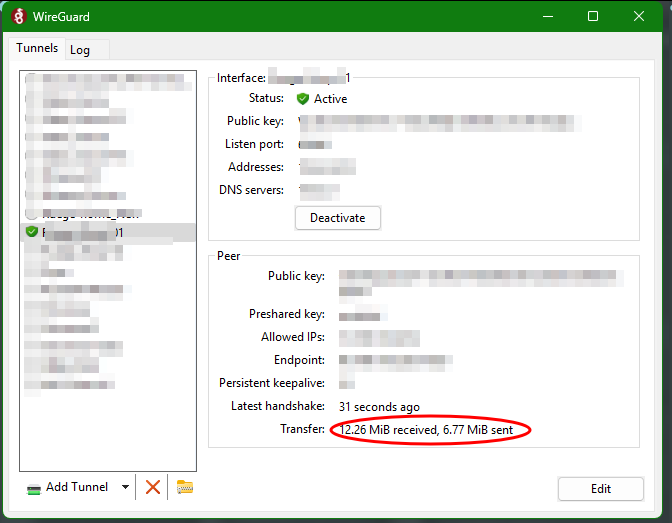Click the green shield Active status icon
Screen dimensions: 672x523
[x=303, y=99]
